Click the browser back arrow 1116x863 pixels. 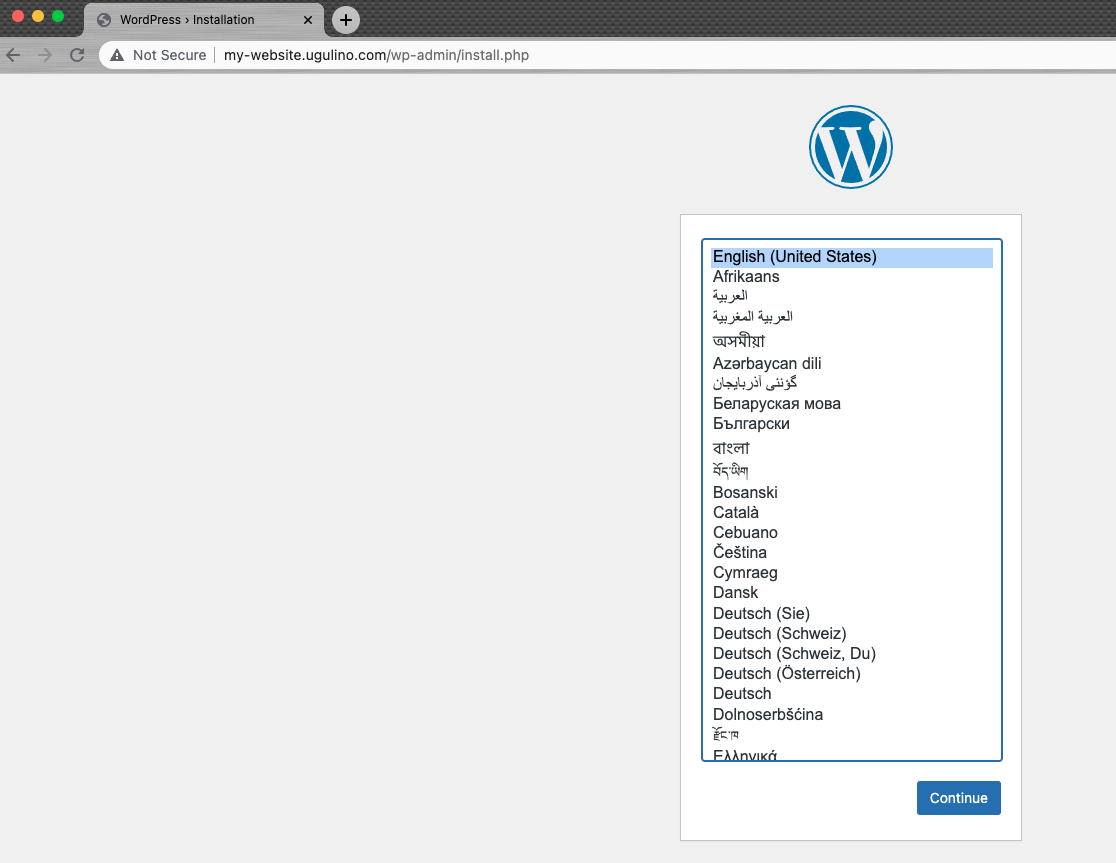(14, 55)
